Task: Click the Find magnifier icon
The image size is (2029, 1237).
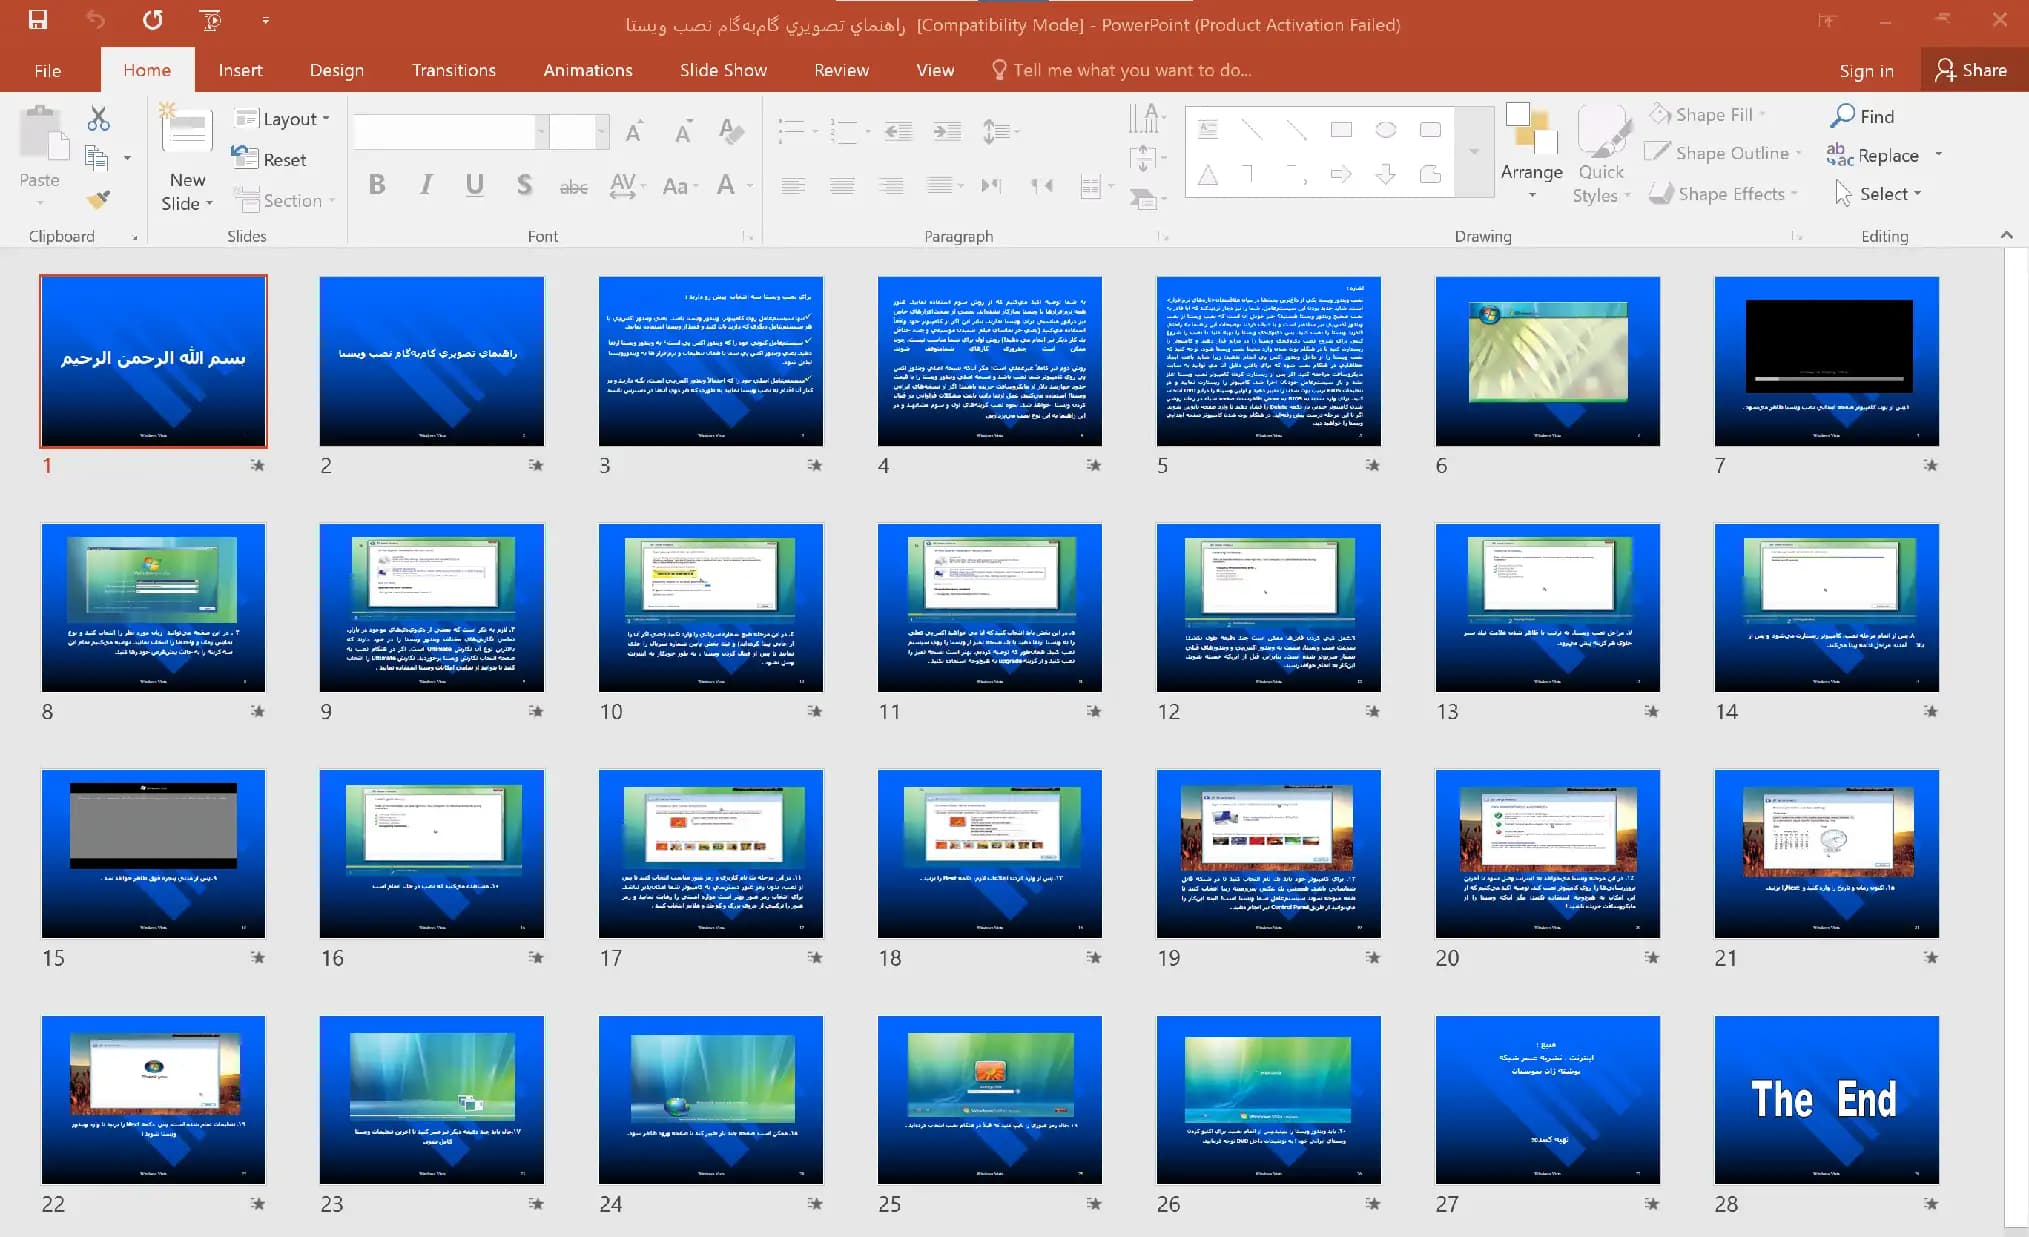Action: click(1843, 115)
